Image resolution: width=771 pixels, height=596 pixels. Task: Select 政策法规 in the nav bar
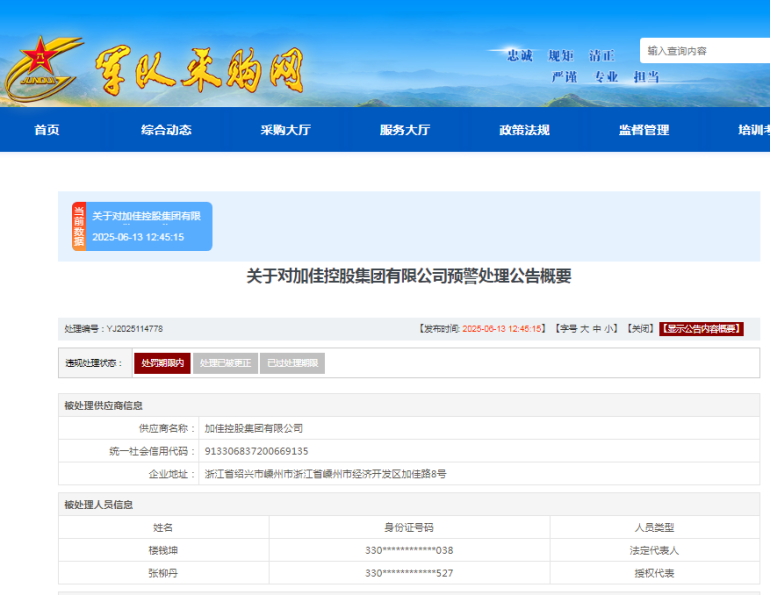click(525, 130)
